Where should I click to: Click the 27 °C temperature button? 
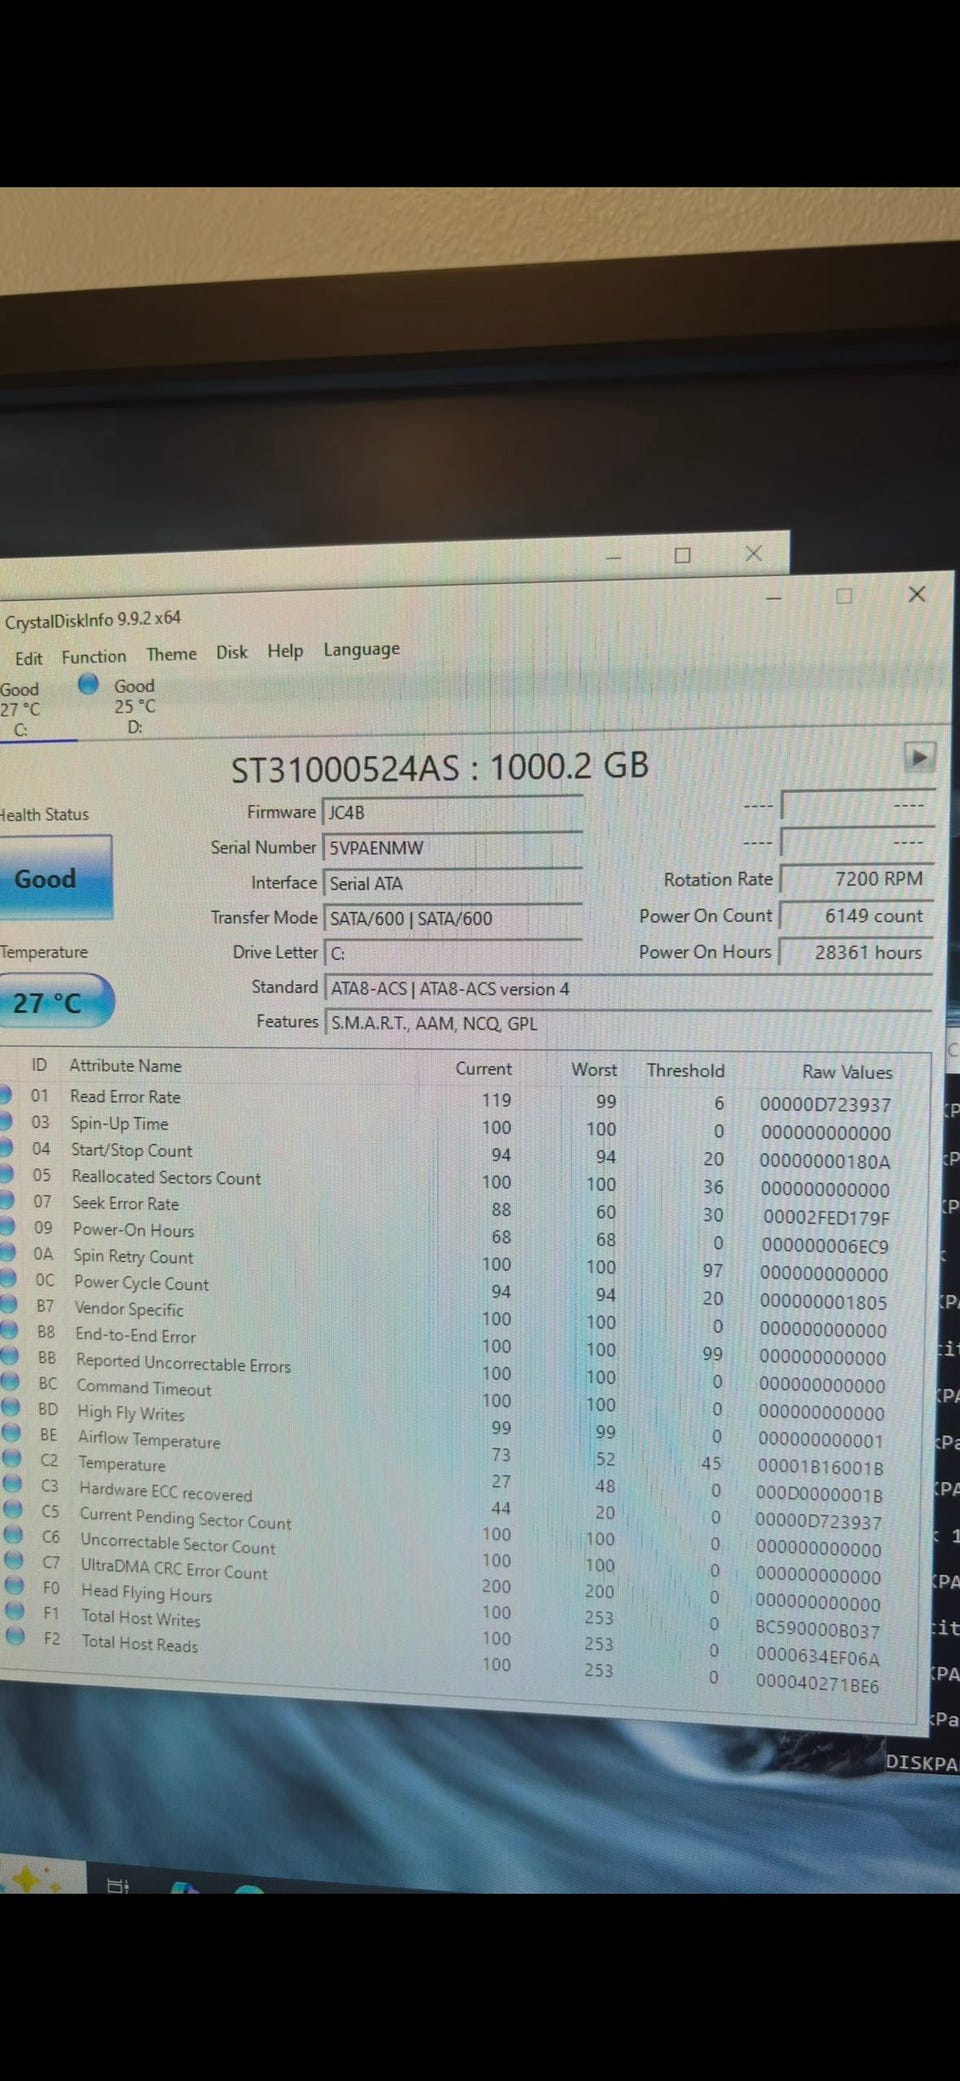[x=56, y=1002]
